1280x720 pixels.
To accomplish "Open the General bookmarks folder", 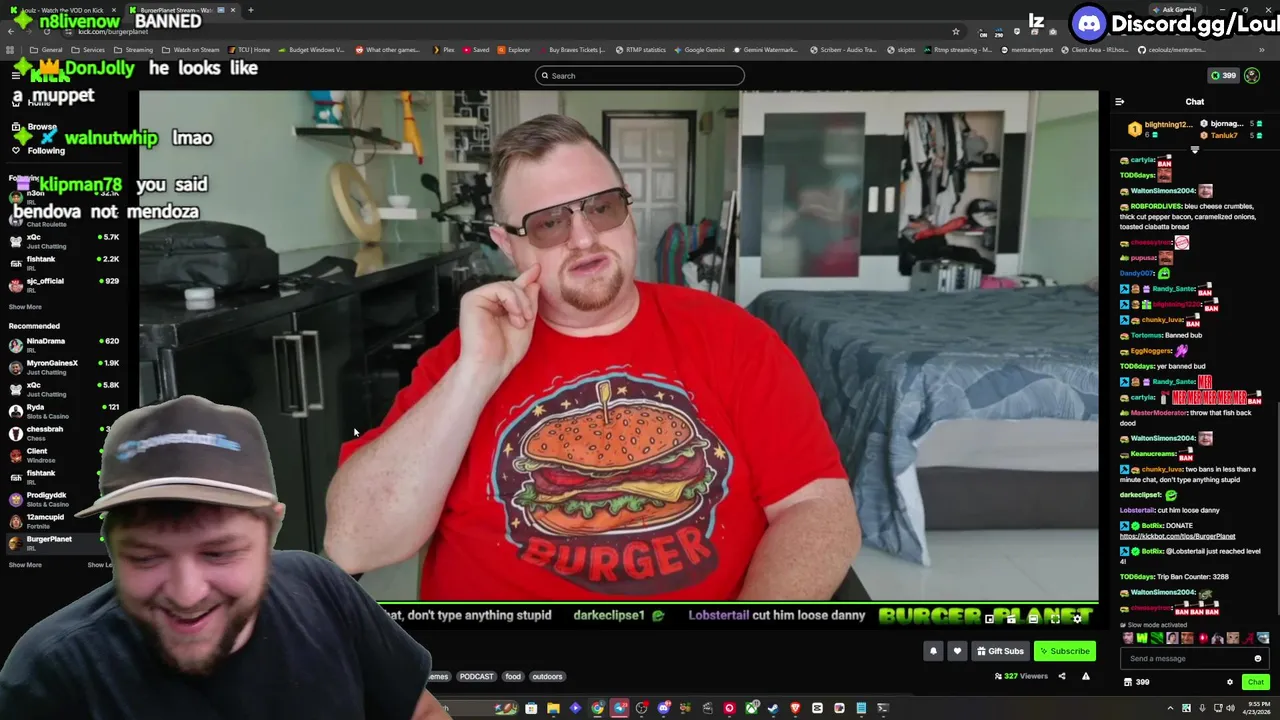I will [46, 50].
